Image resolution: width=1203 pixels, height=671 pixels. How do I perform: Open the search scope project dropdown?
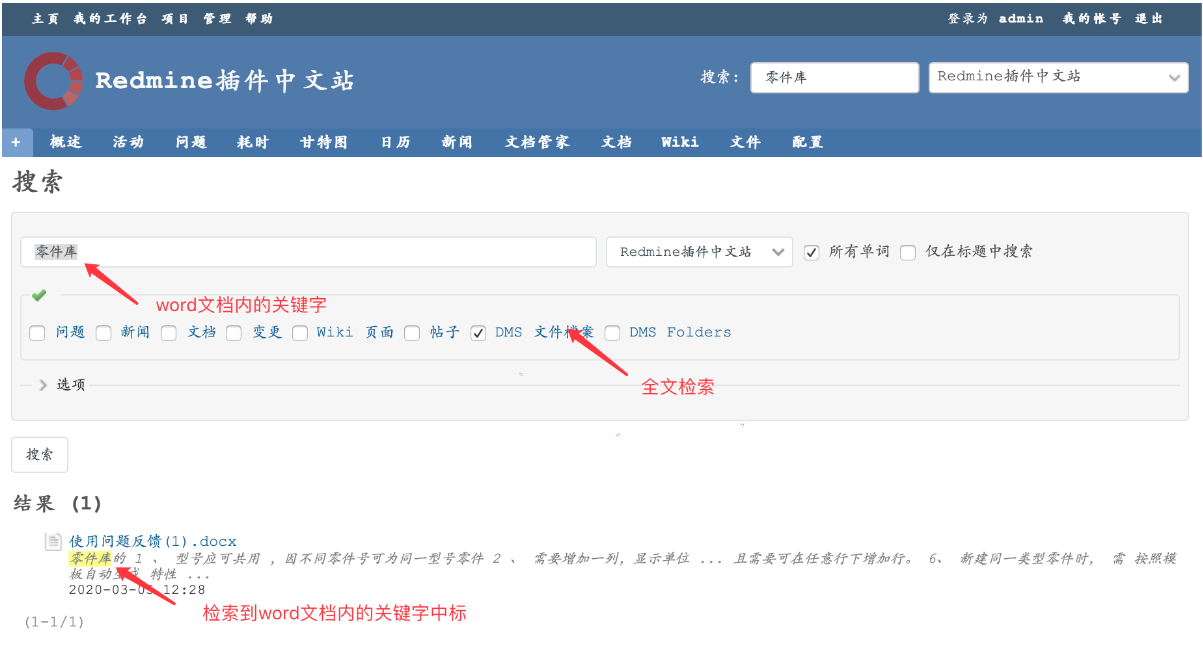pyautogui.click(x=699, y=252)
